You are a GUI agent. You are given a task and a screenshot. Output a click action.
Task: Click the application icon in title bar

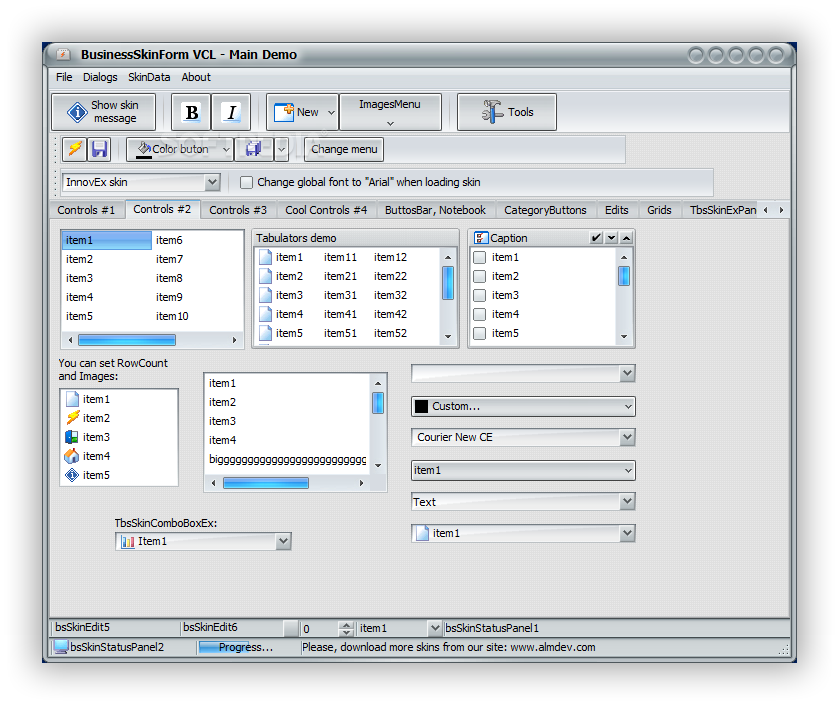[64, 55]
